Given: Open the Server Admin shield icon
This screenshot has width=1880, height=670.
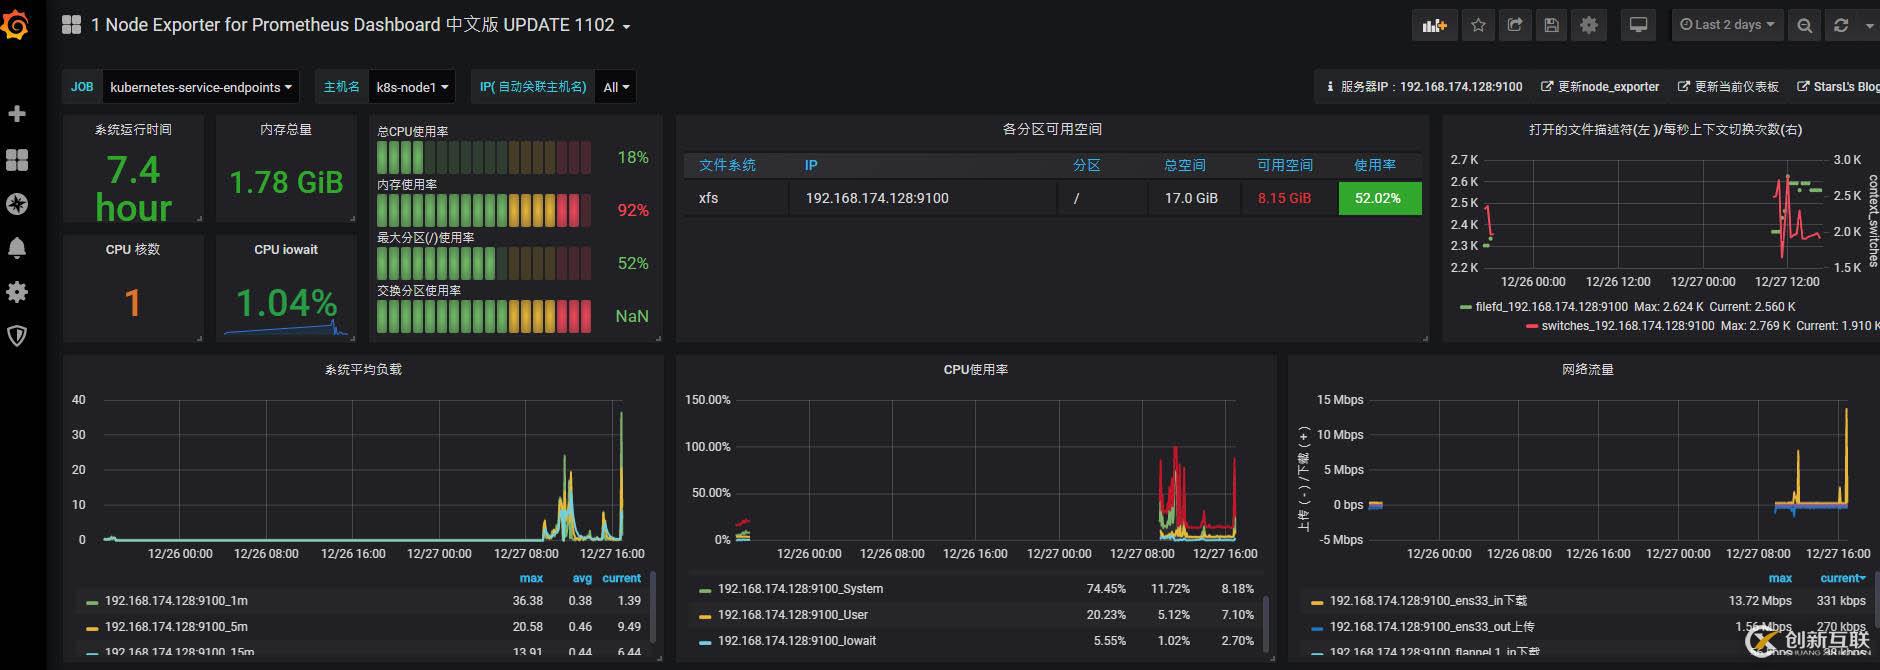Looking at the screenshot, I should click(17, 336).
